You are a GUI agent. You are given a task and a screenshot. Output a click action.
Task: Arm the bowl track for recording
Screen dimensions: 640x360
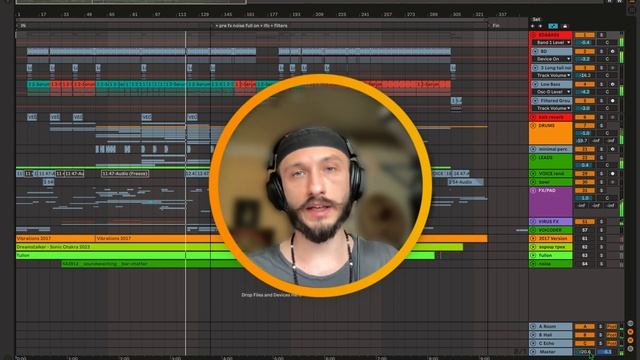click(612, 182)
